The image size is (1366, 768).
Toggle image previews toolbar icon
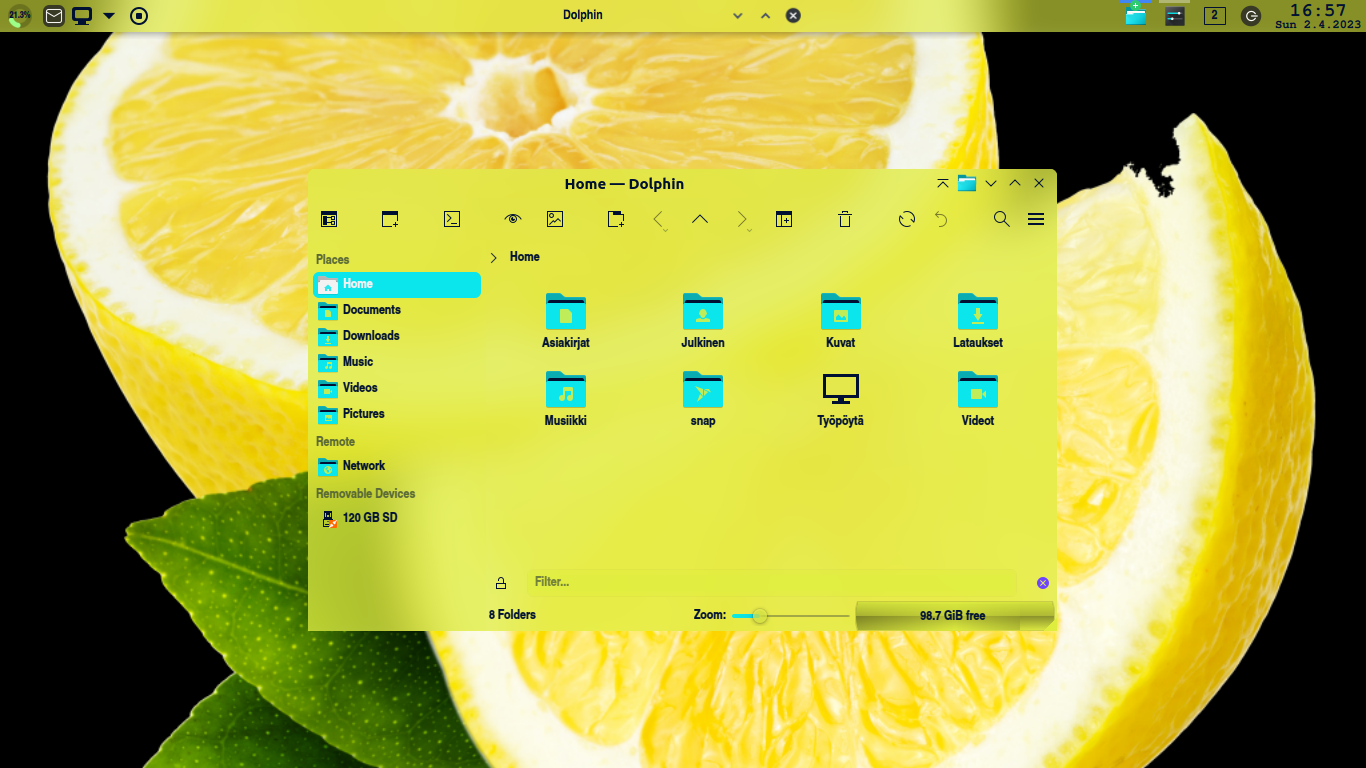click(x=555, y=219)
